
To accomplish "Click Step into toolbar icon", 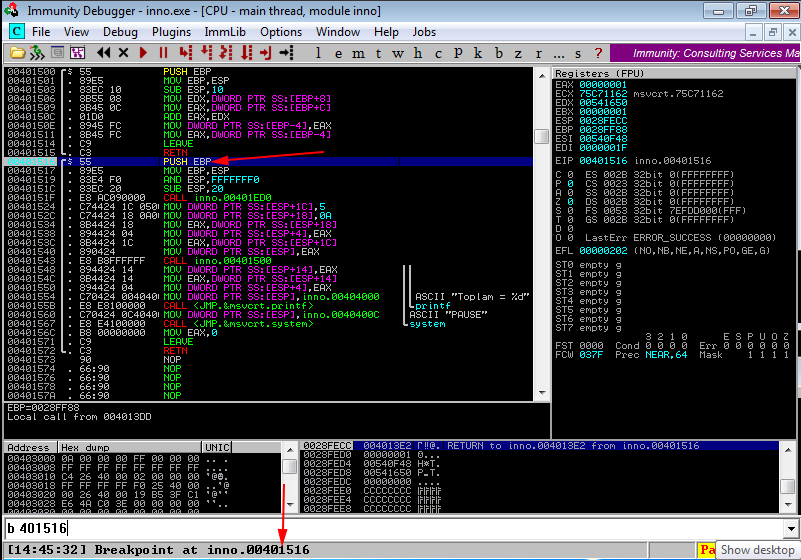I will click(186, 52).
